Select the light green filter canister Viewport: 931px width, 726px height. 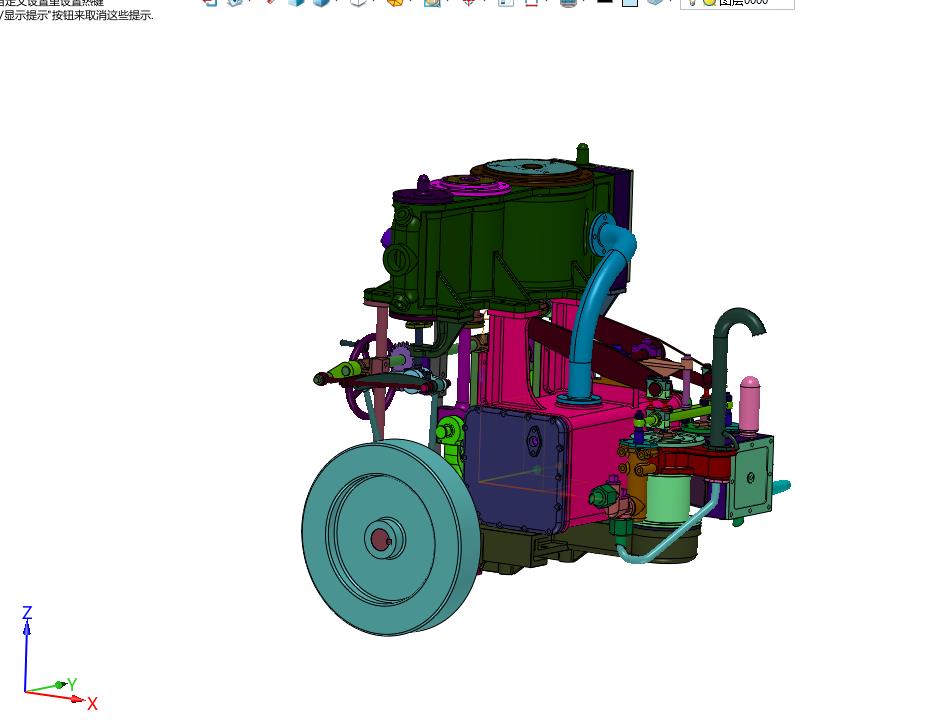(x=667, y=497)
